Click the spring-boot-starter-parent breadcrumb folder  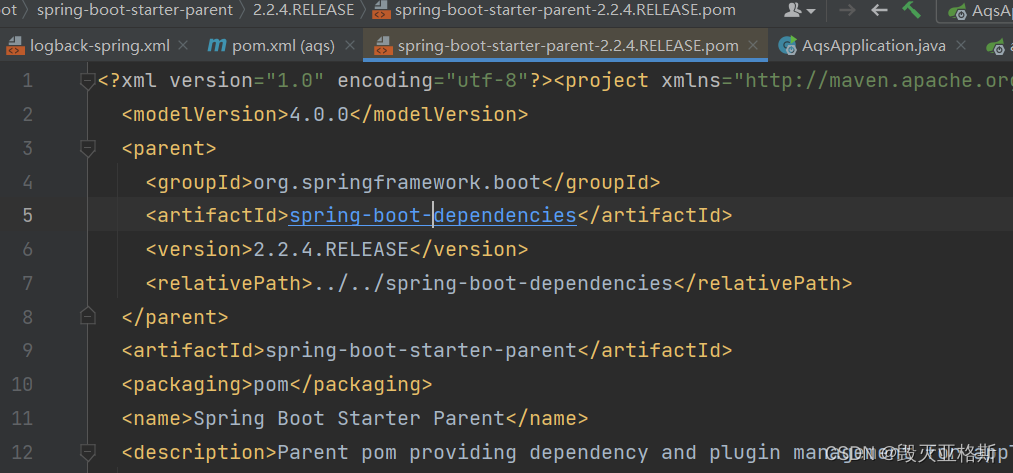pyautogui.click(x=135, y=10)
